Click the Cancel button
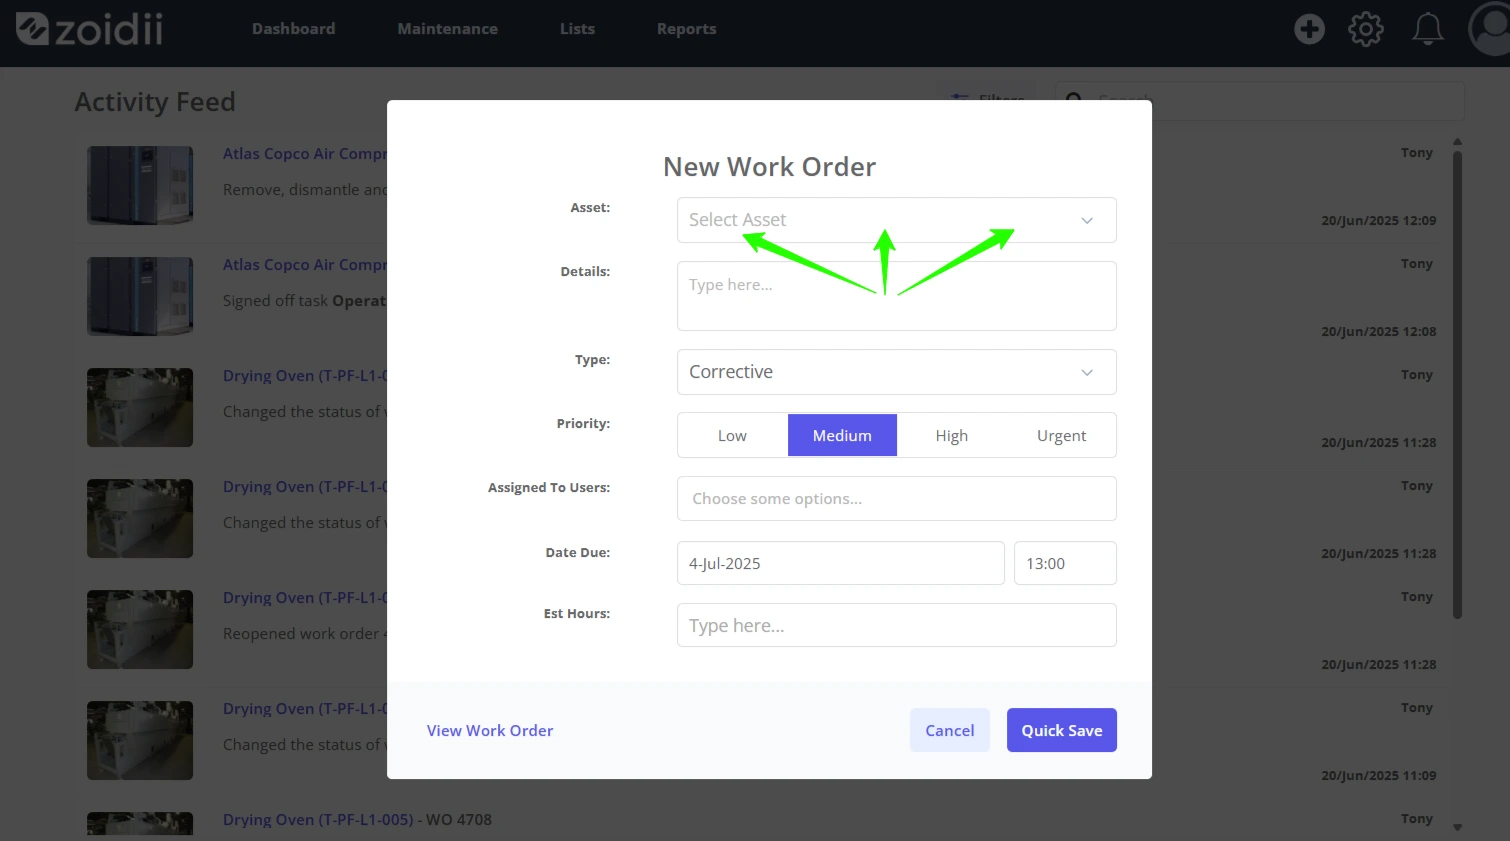The image size is (1510, 841). coord(949,730)
